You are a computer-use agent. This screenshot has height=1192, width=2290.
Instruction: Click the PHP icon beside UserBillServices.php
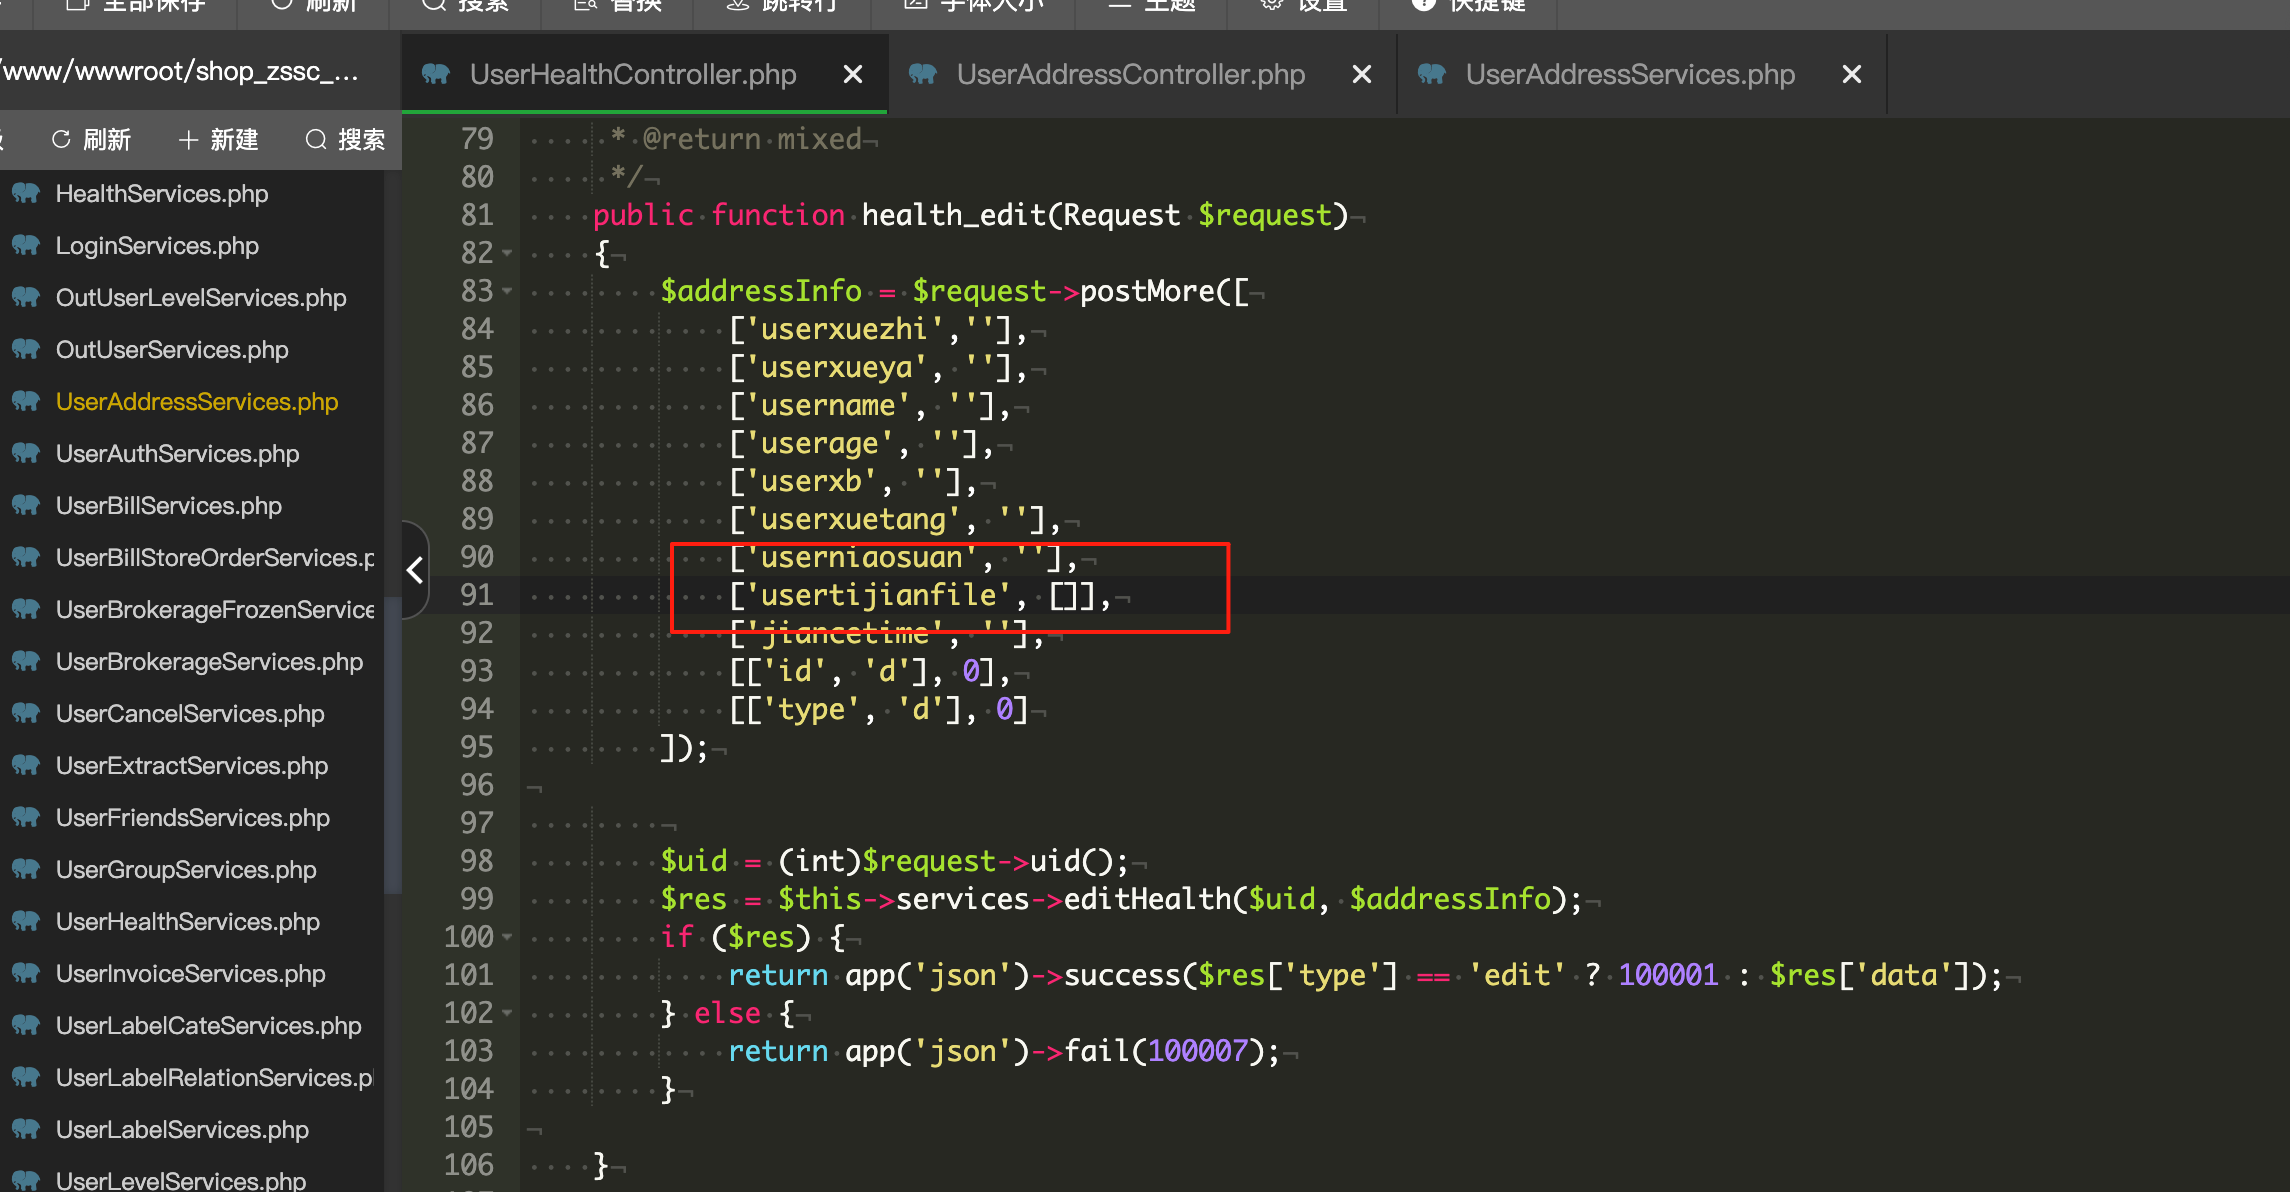26,505
